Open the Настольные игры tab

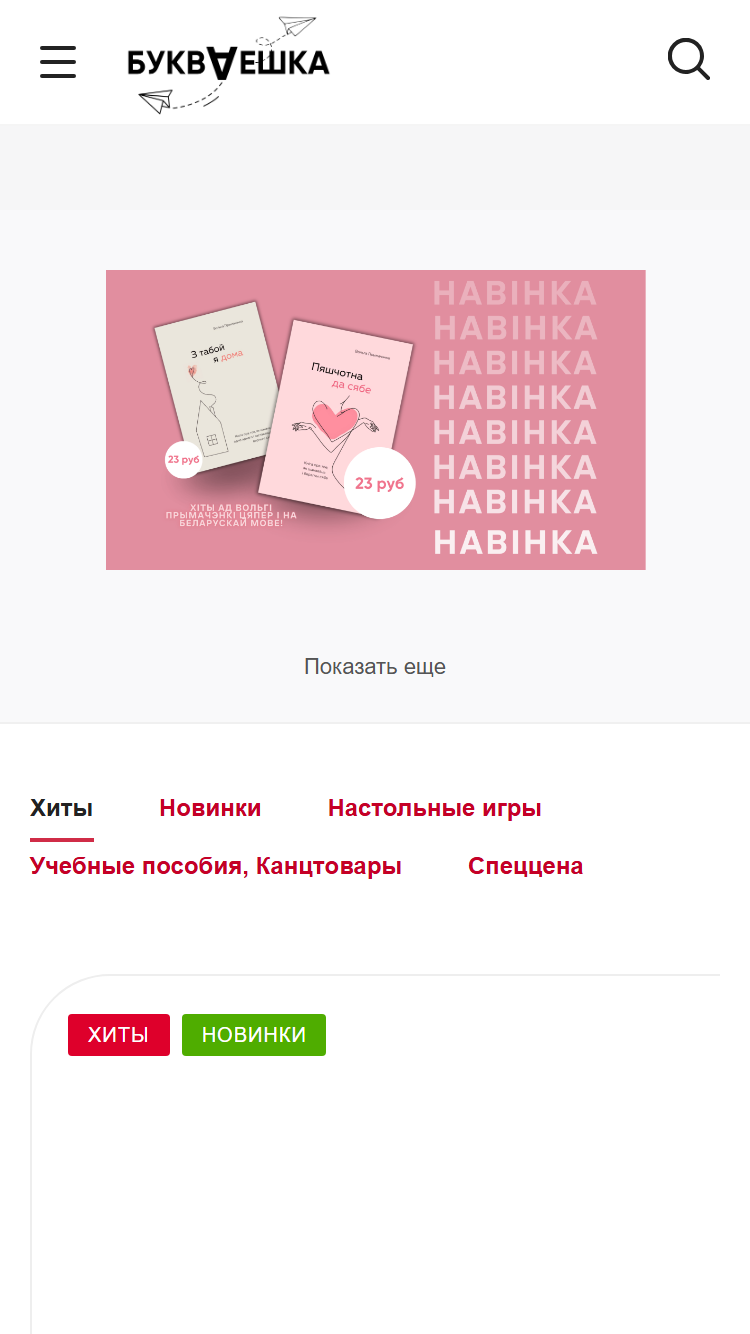point(435,808)
